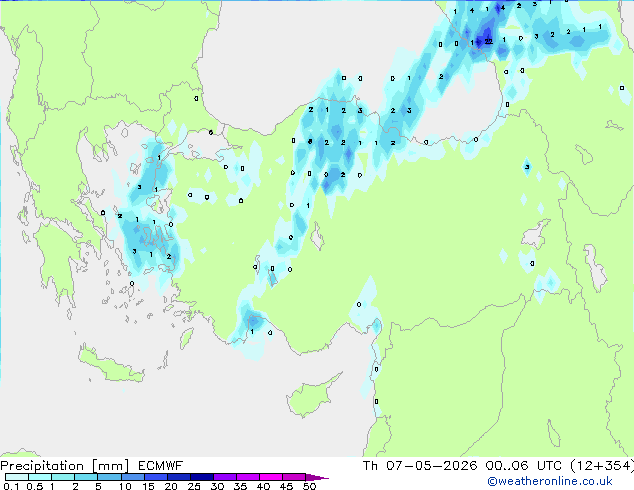The height and width of the screenshot is (490, 634).
Task: Open the weatheronline.co.uk copyright link
Action: pos(550,481)
